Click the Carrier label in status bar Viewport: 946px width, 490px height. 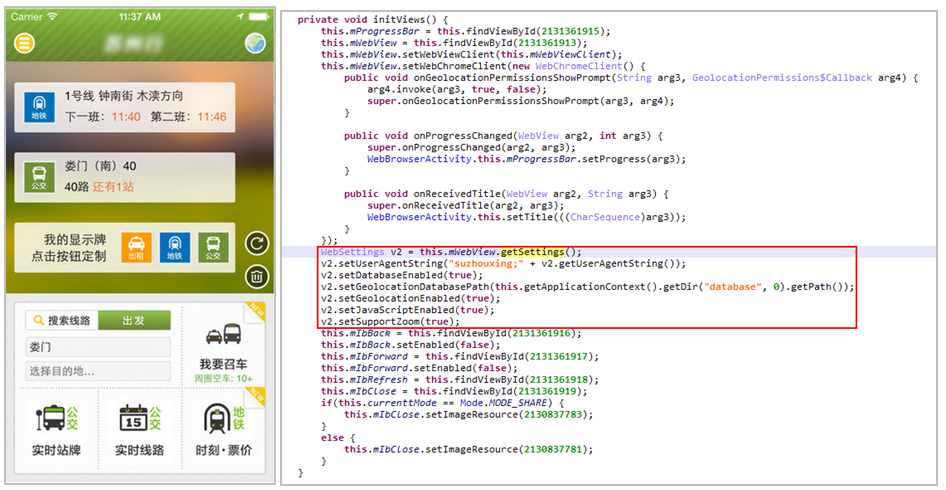(27, 17)
